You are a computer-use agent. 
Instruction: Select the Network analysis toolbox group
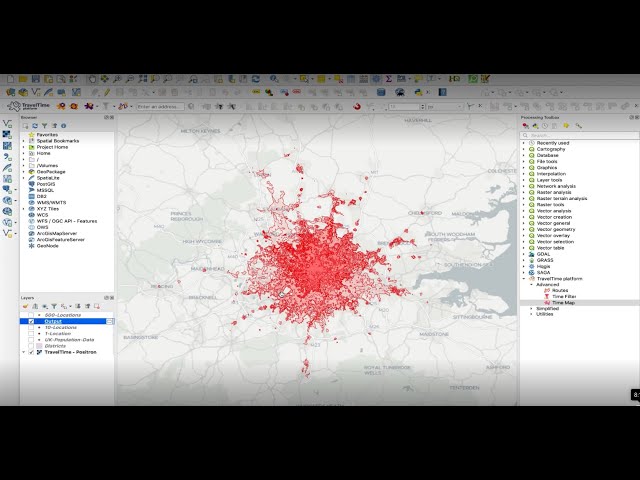point(556,186)
